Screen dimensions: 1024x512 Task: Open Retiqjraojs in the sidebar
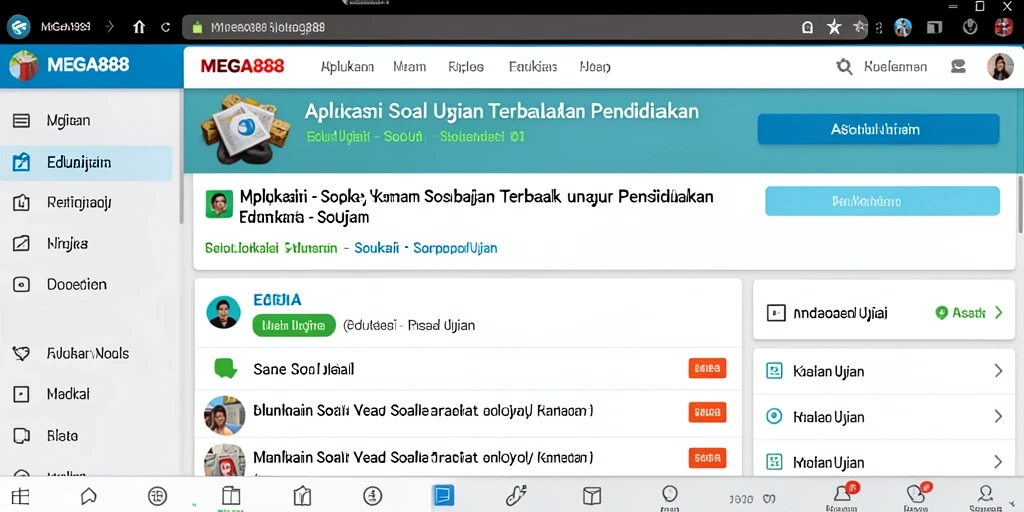(79, 202)
